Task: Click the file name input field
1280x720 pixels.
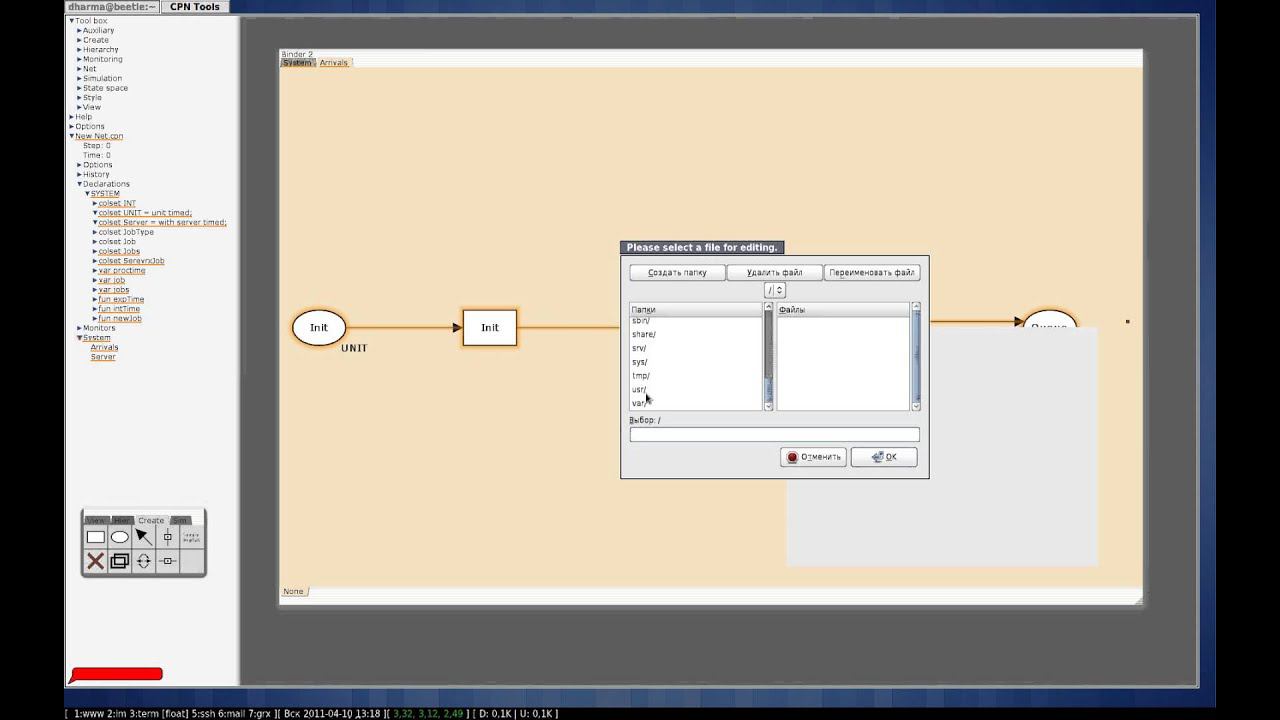Action: click(774, 435)
